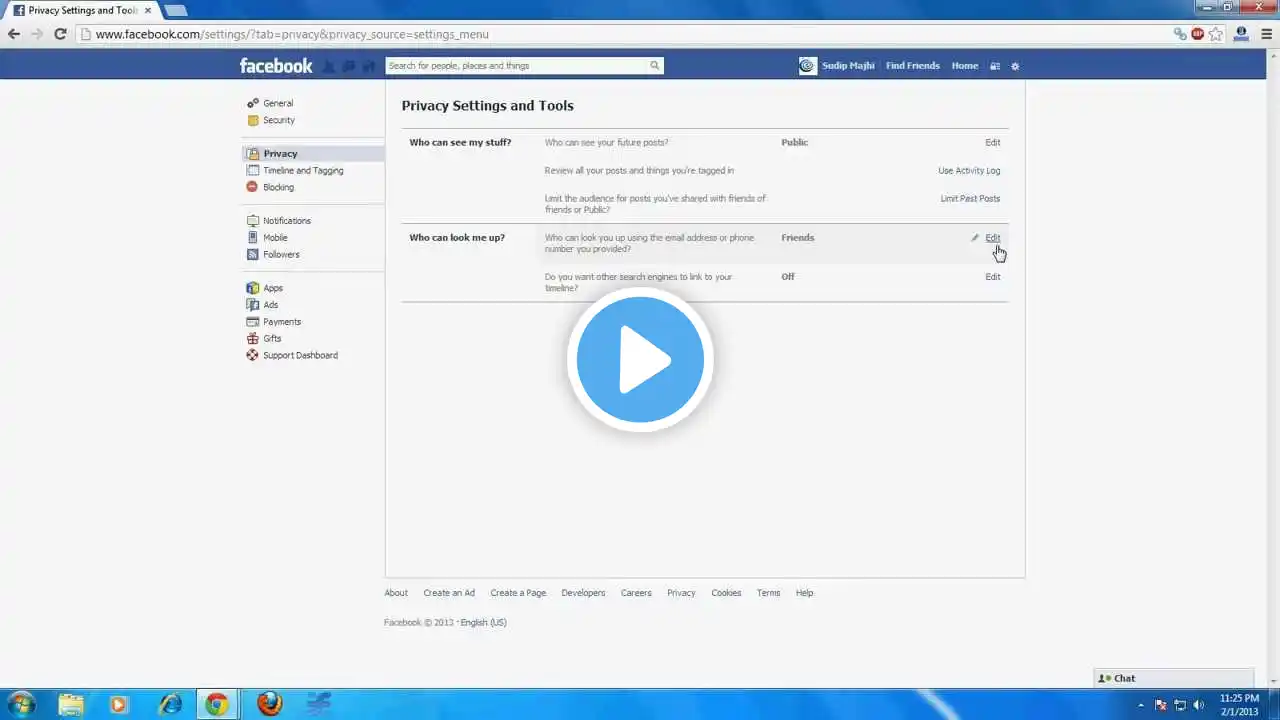Open the General settings icon in sidebar
Image resolution: width=1280 pixels, height=720 pixels.
(x=253, y=103)
